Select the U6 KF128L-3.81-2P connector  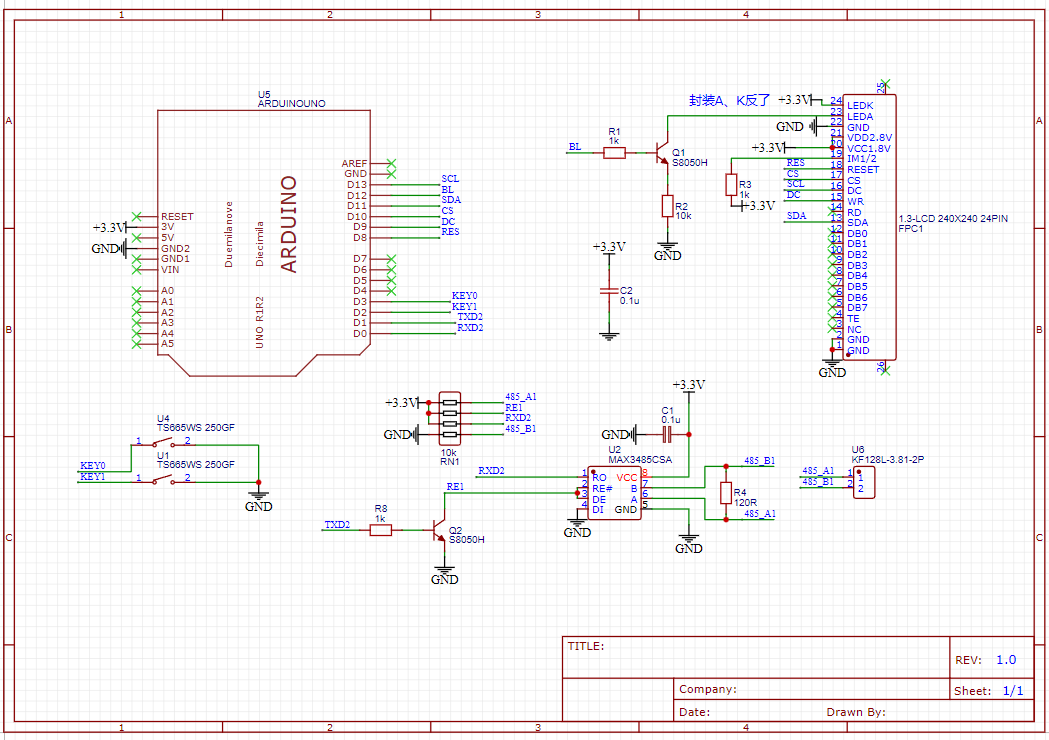pyautogui.click(x=863, y=482)
